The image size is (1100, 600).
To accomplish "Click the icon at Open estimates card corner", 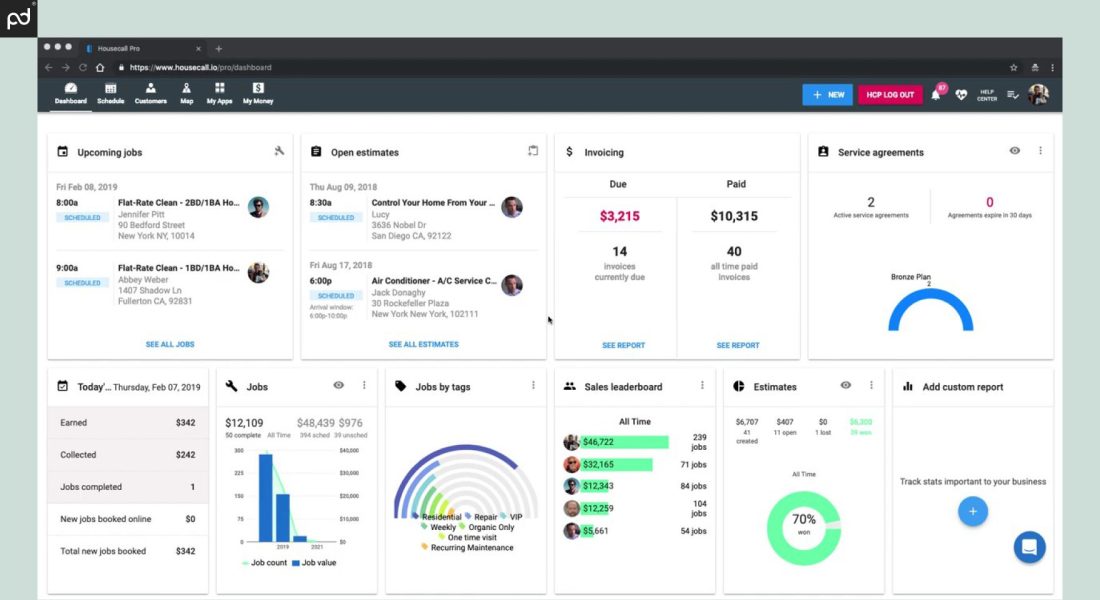I will [x=533, y=152].
